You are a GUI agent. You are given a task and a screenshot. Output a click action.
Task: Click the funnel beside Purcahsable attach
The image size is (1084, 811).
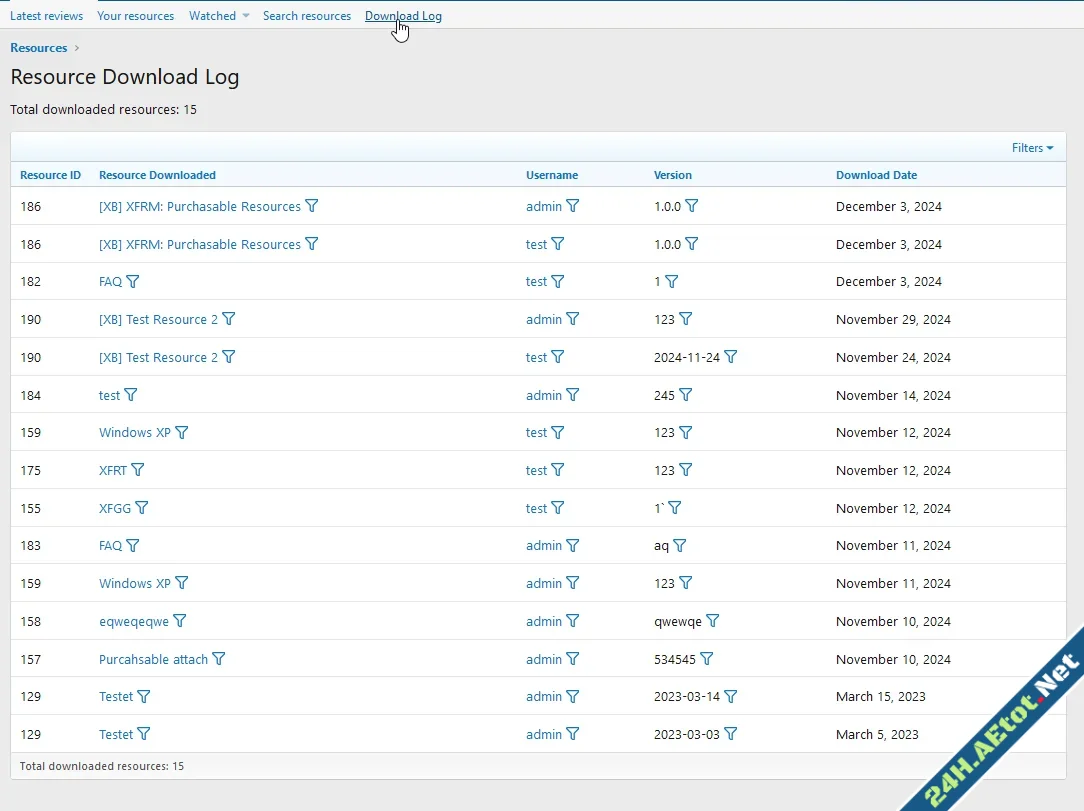218,659
